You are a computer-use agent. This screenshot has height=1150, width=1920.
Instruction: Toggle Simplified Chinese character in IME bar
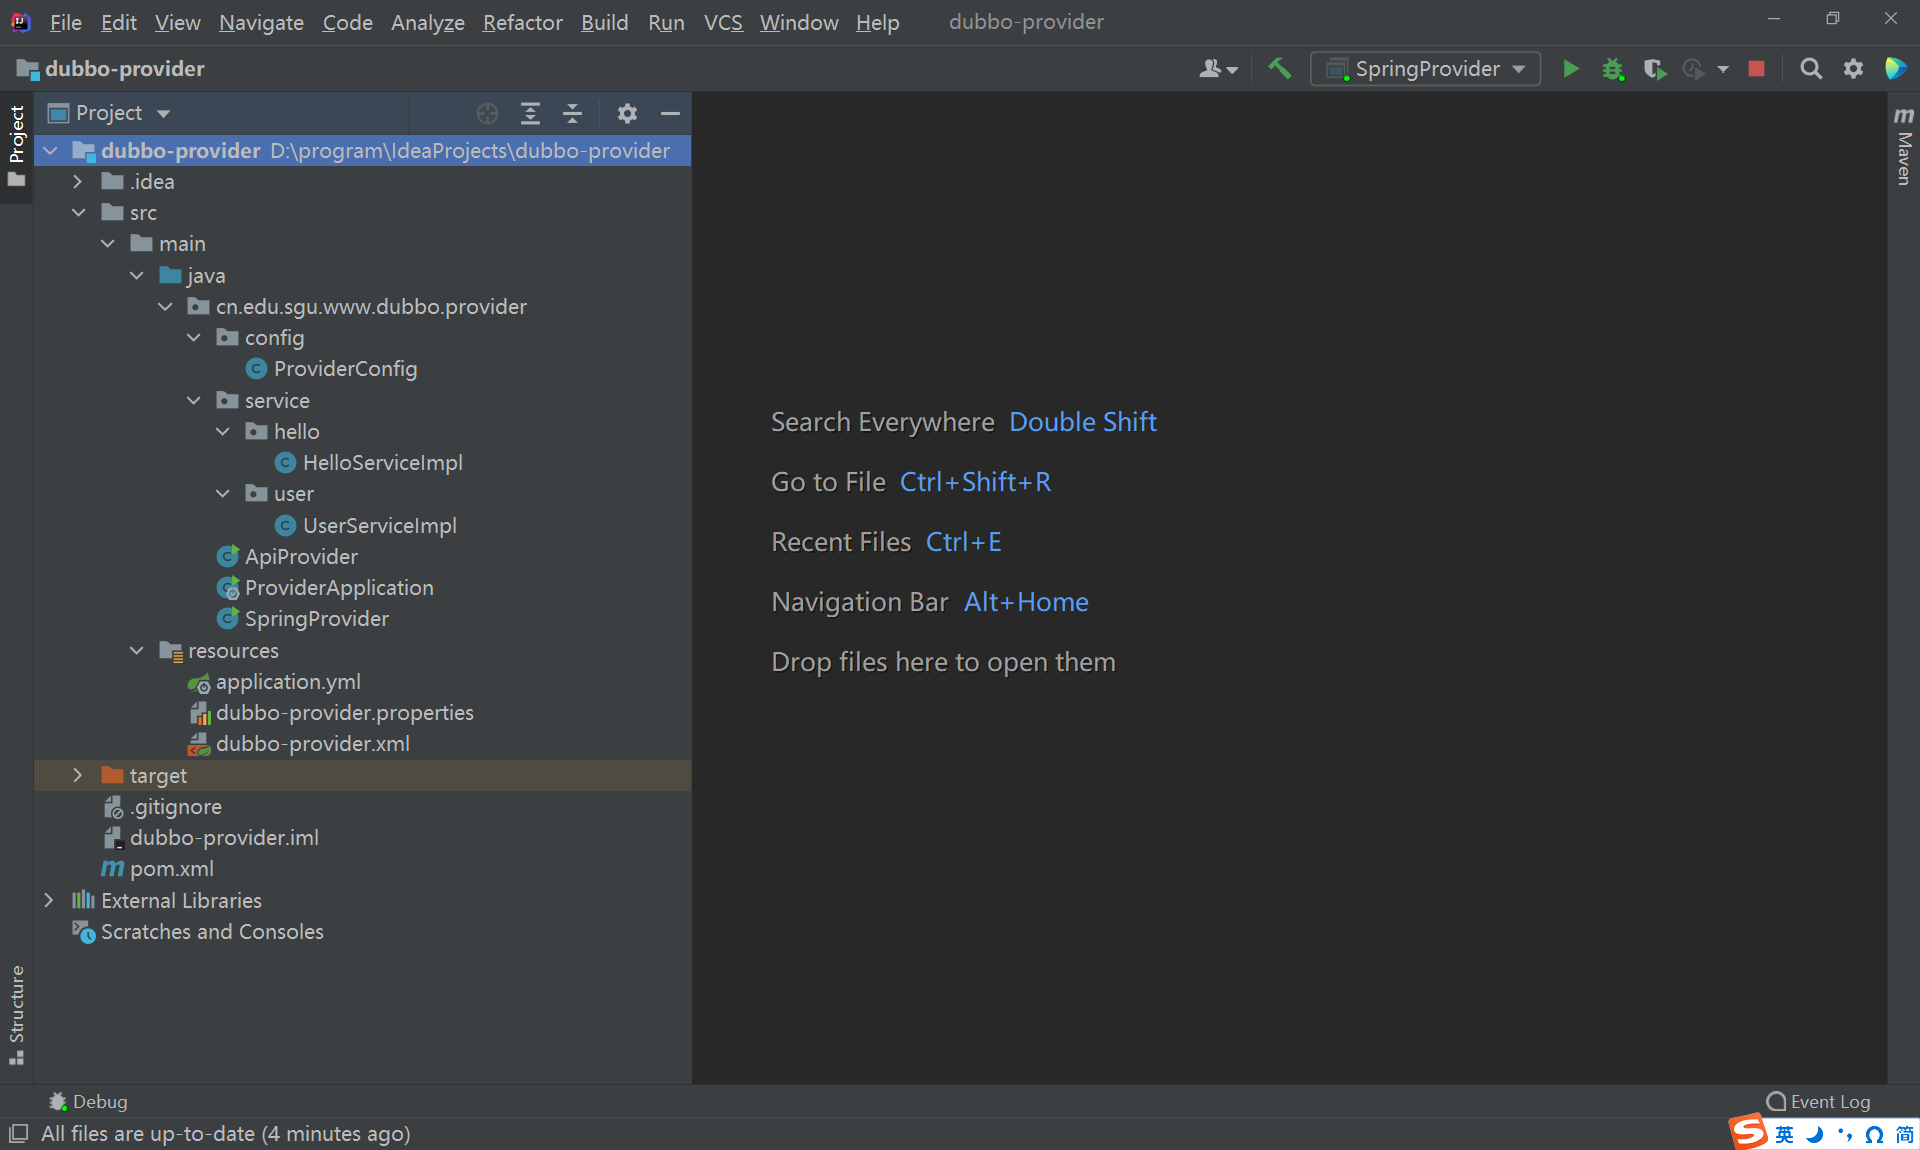[1904, 1134]
